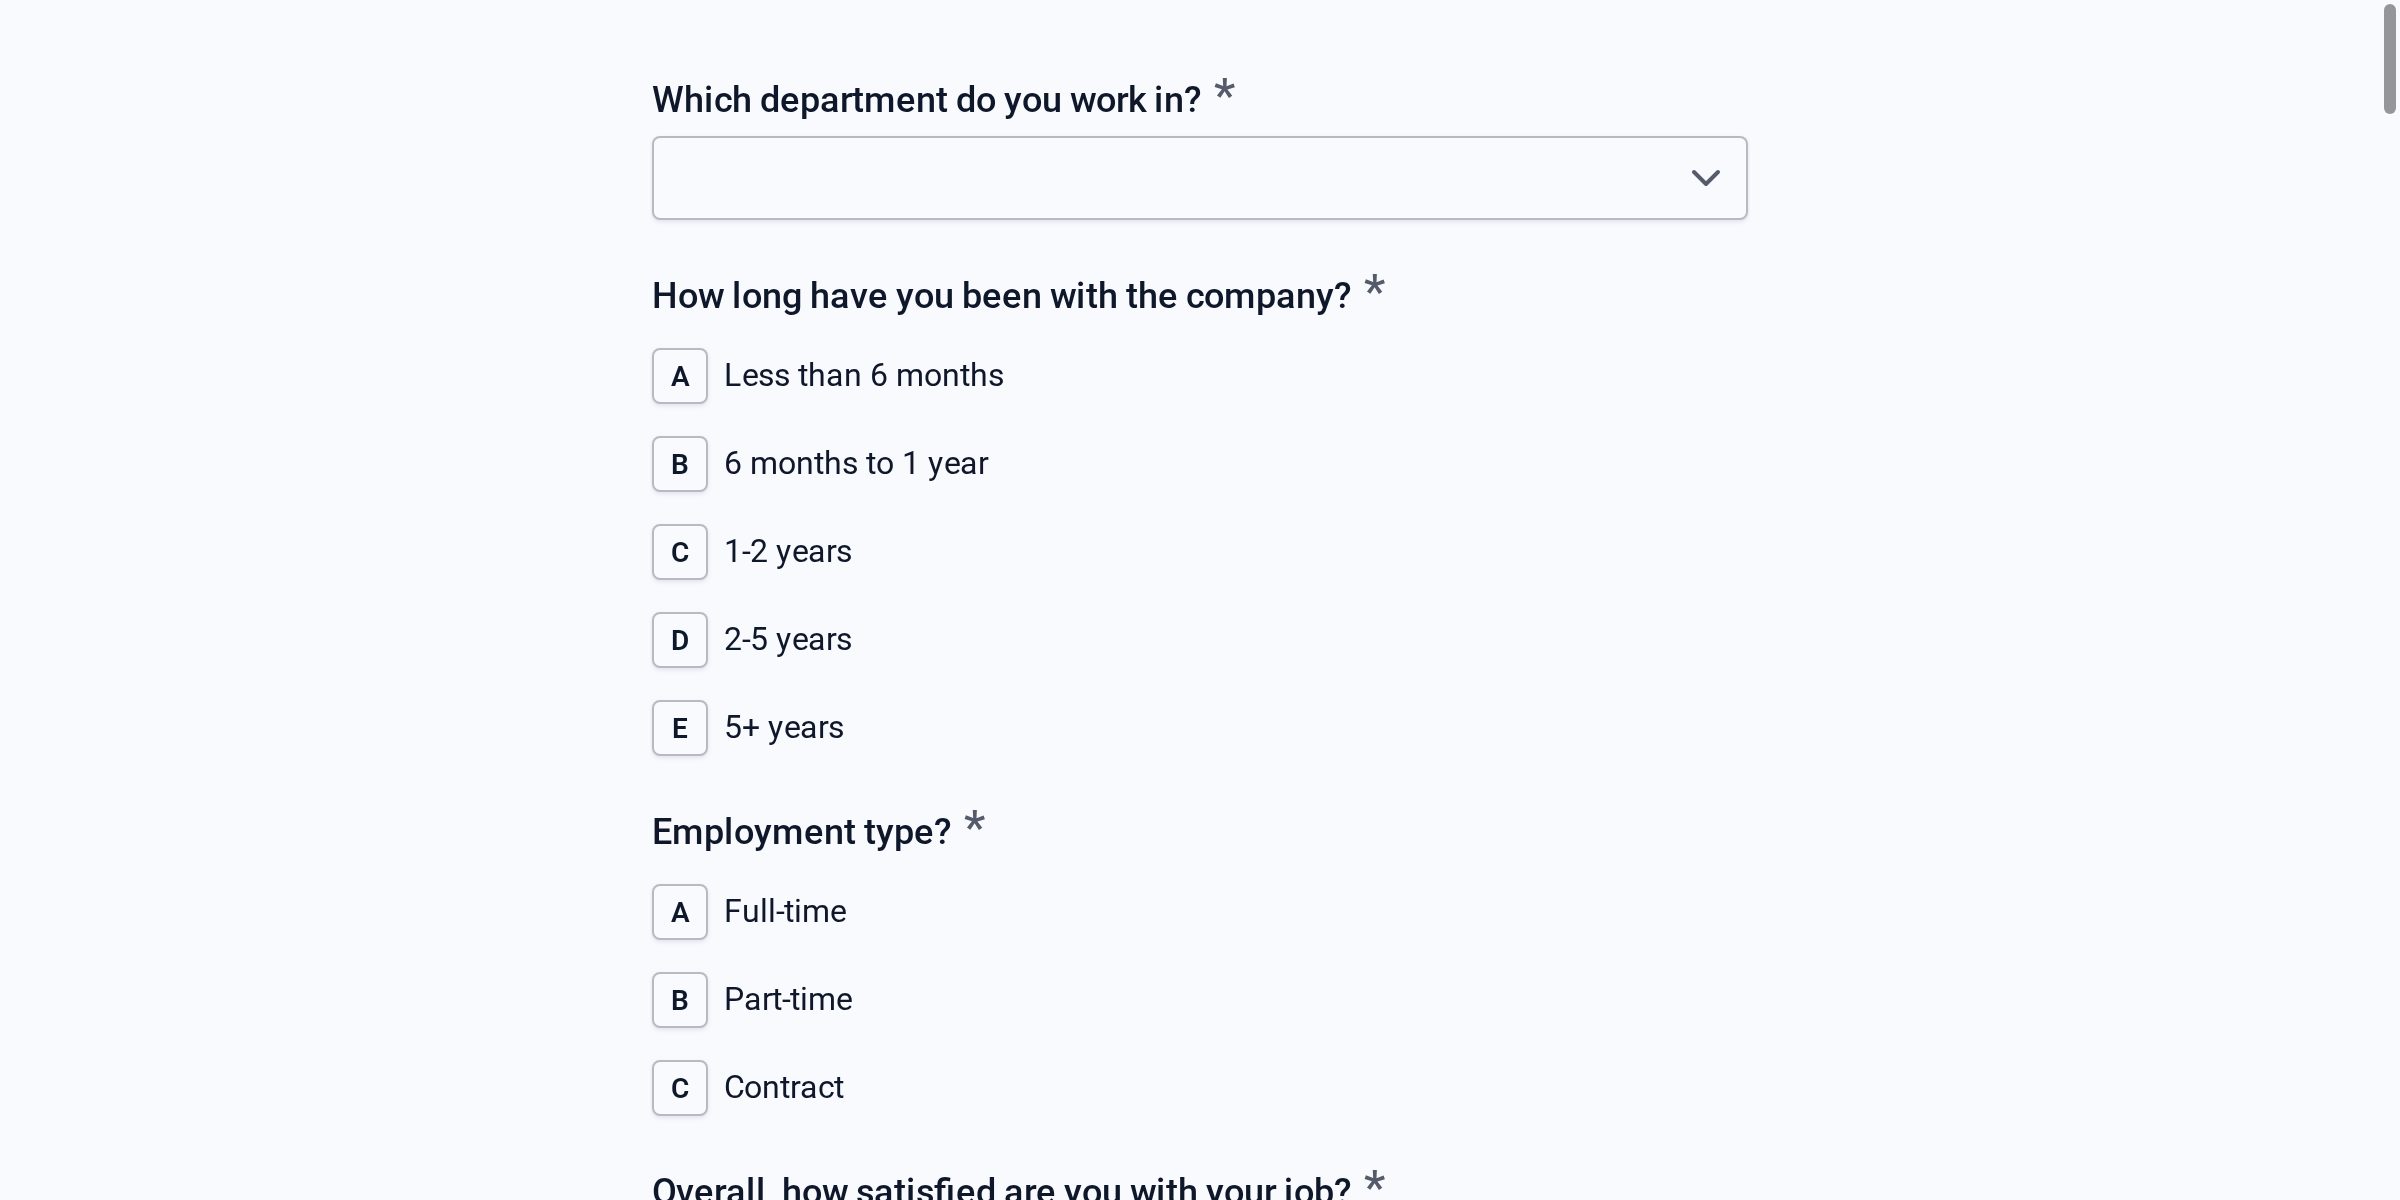The width and height of the screenshot is (2400, 1200).
Task: Choose "Full-time" employment type
Action: [x=784, y=911]
